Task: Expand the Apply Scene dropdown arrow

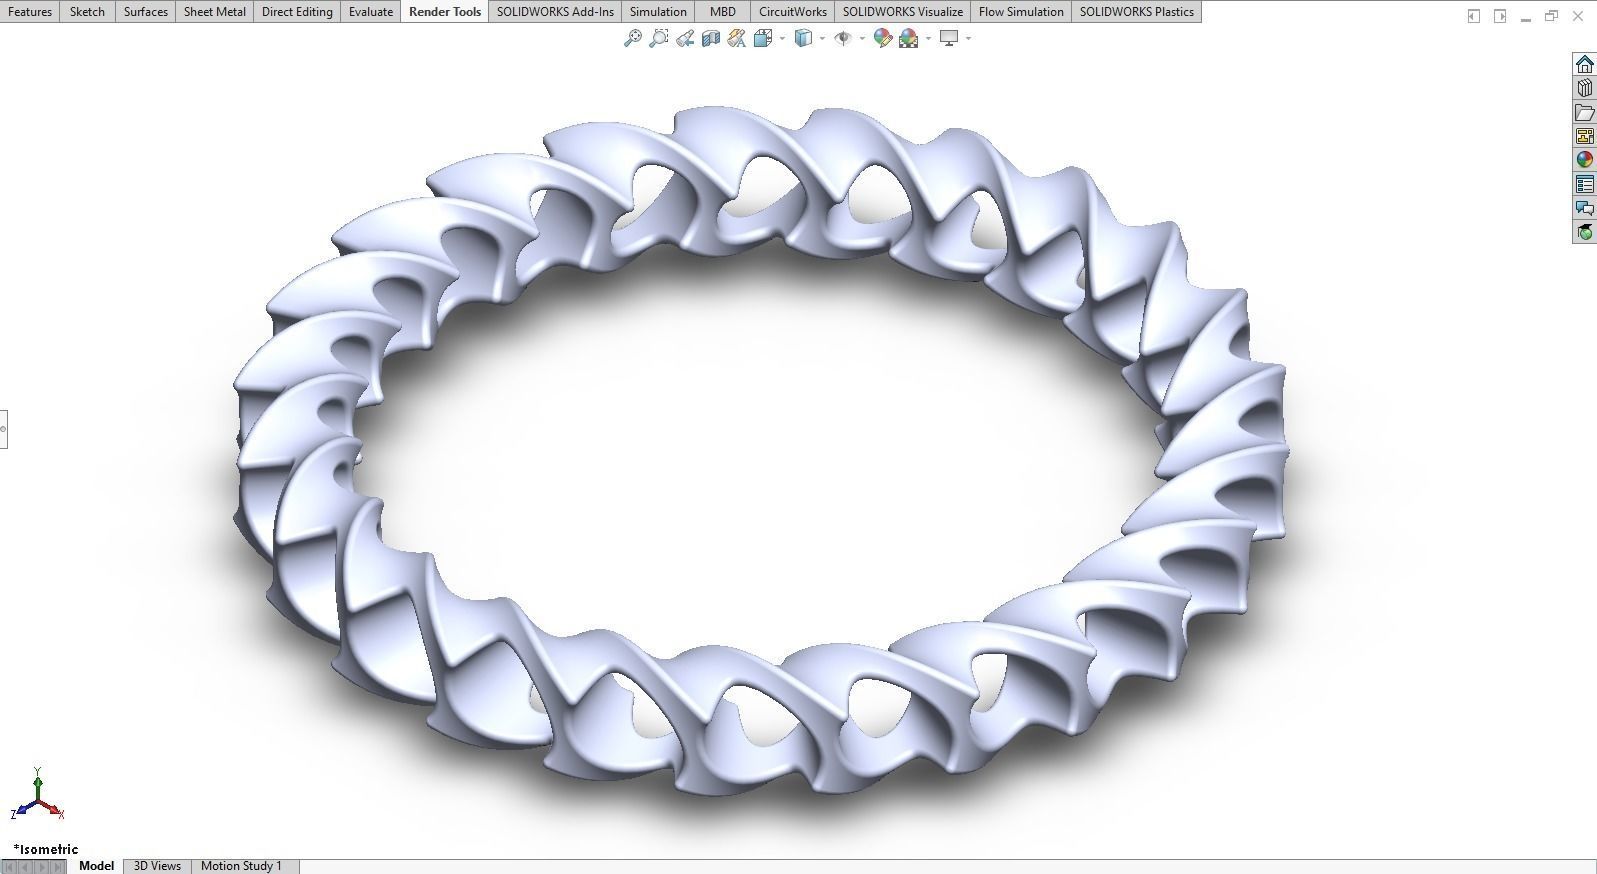Action: pyautogui.click(x=928, y=38)
